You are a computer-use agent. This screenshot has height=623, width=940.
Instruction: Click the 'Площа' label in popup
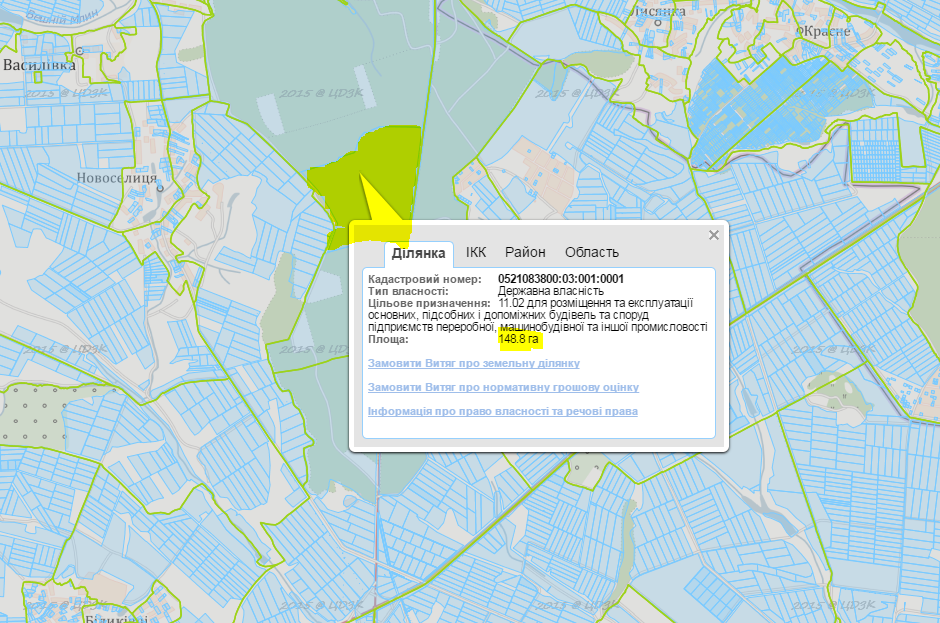point(391,340)
